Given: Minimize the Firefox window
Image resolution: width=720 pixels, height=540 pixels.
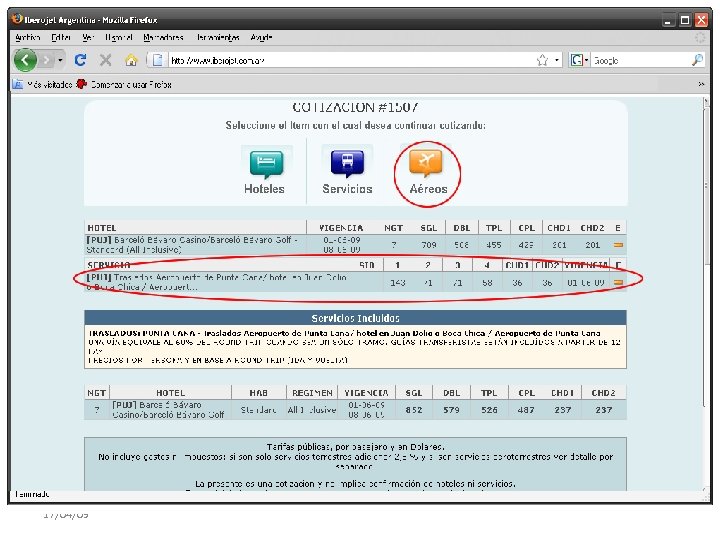Looking at the screenshot, I should (x=669, y=20).
